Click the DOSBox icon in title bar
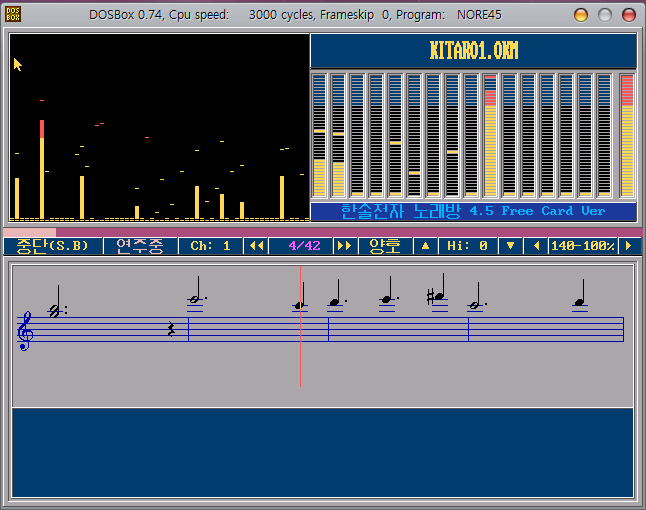This screenshot has width=646, height=510. pos(13,14)
